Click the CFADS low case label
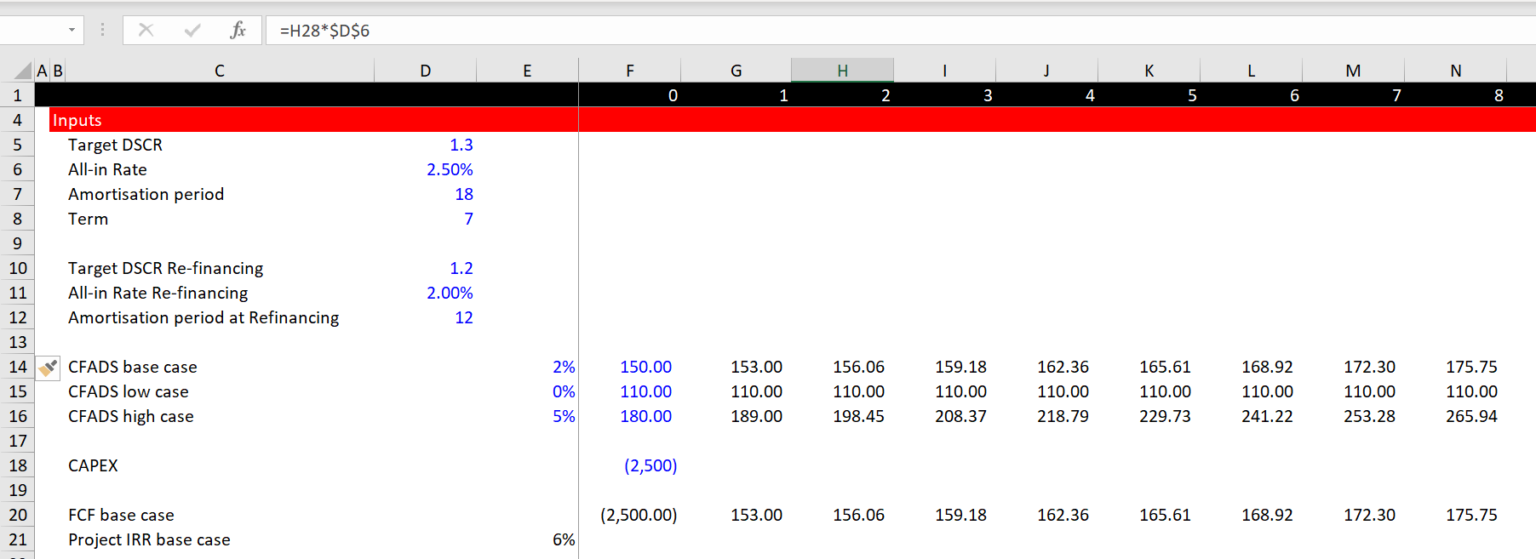Viewport: 1536px width, 559px height. (128, 392)
